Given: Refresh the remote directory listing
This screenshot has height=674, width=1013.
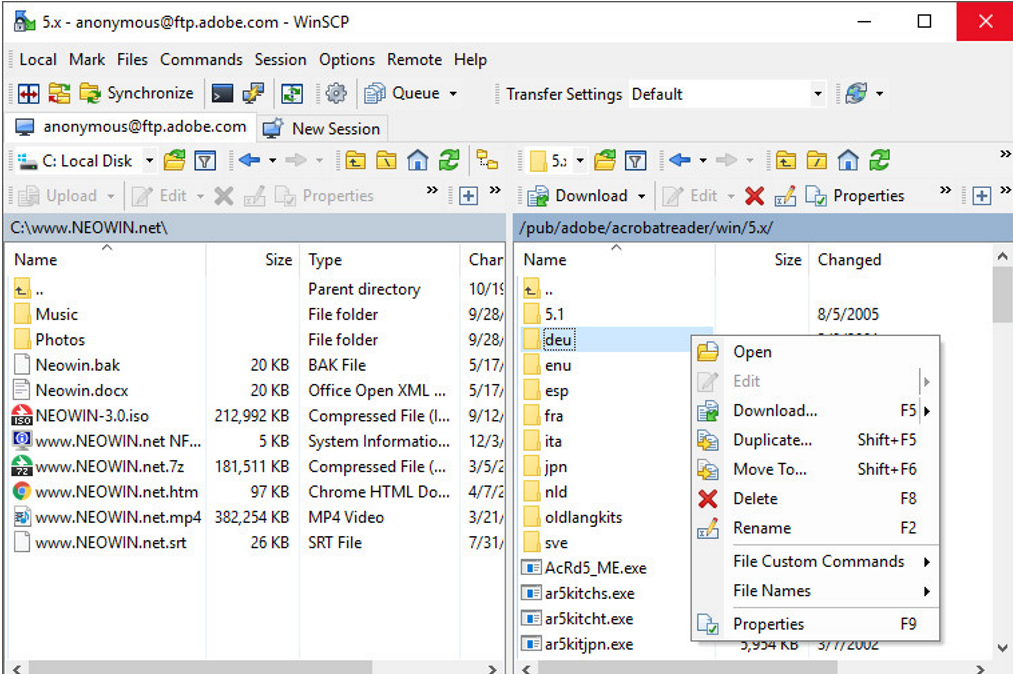Looking at the screenshot, I should (879, 160).
